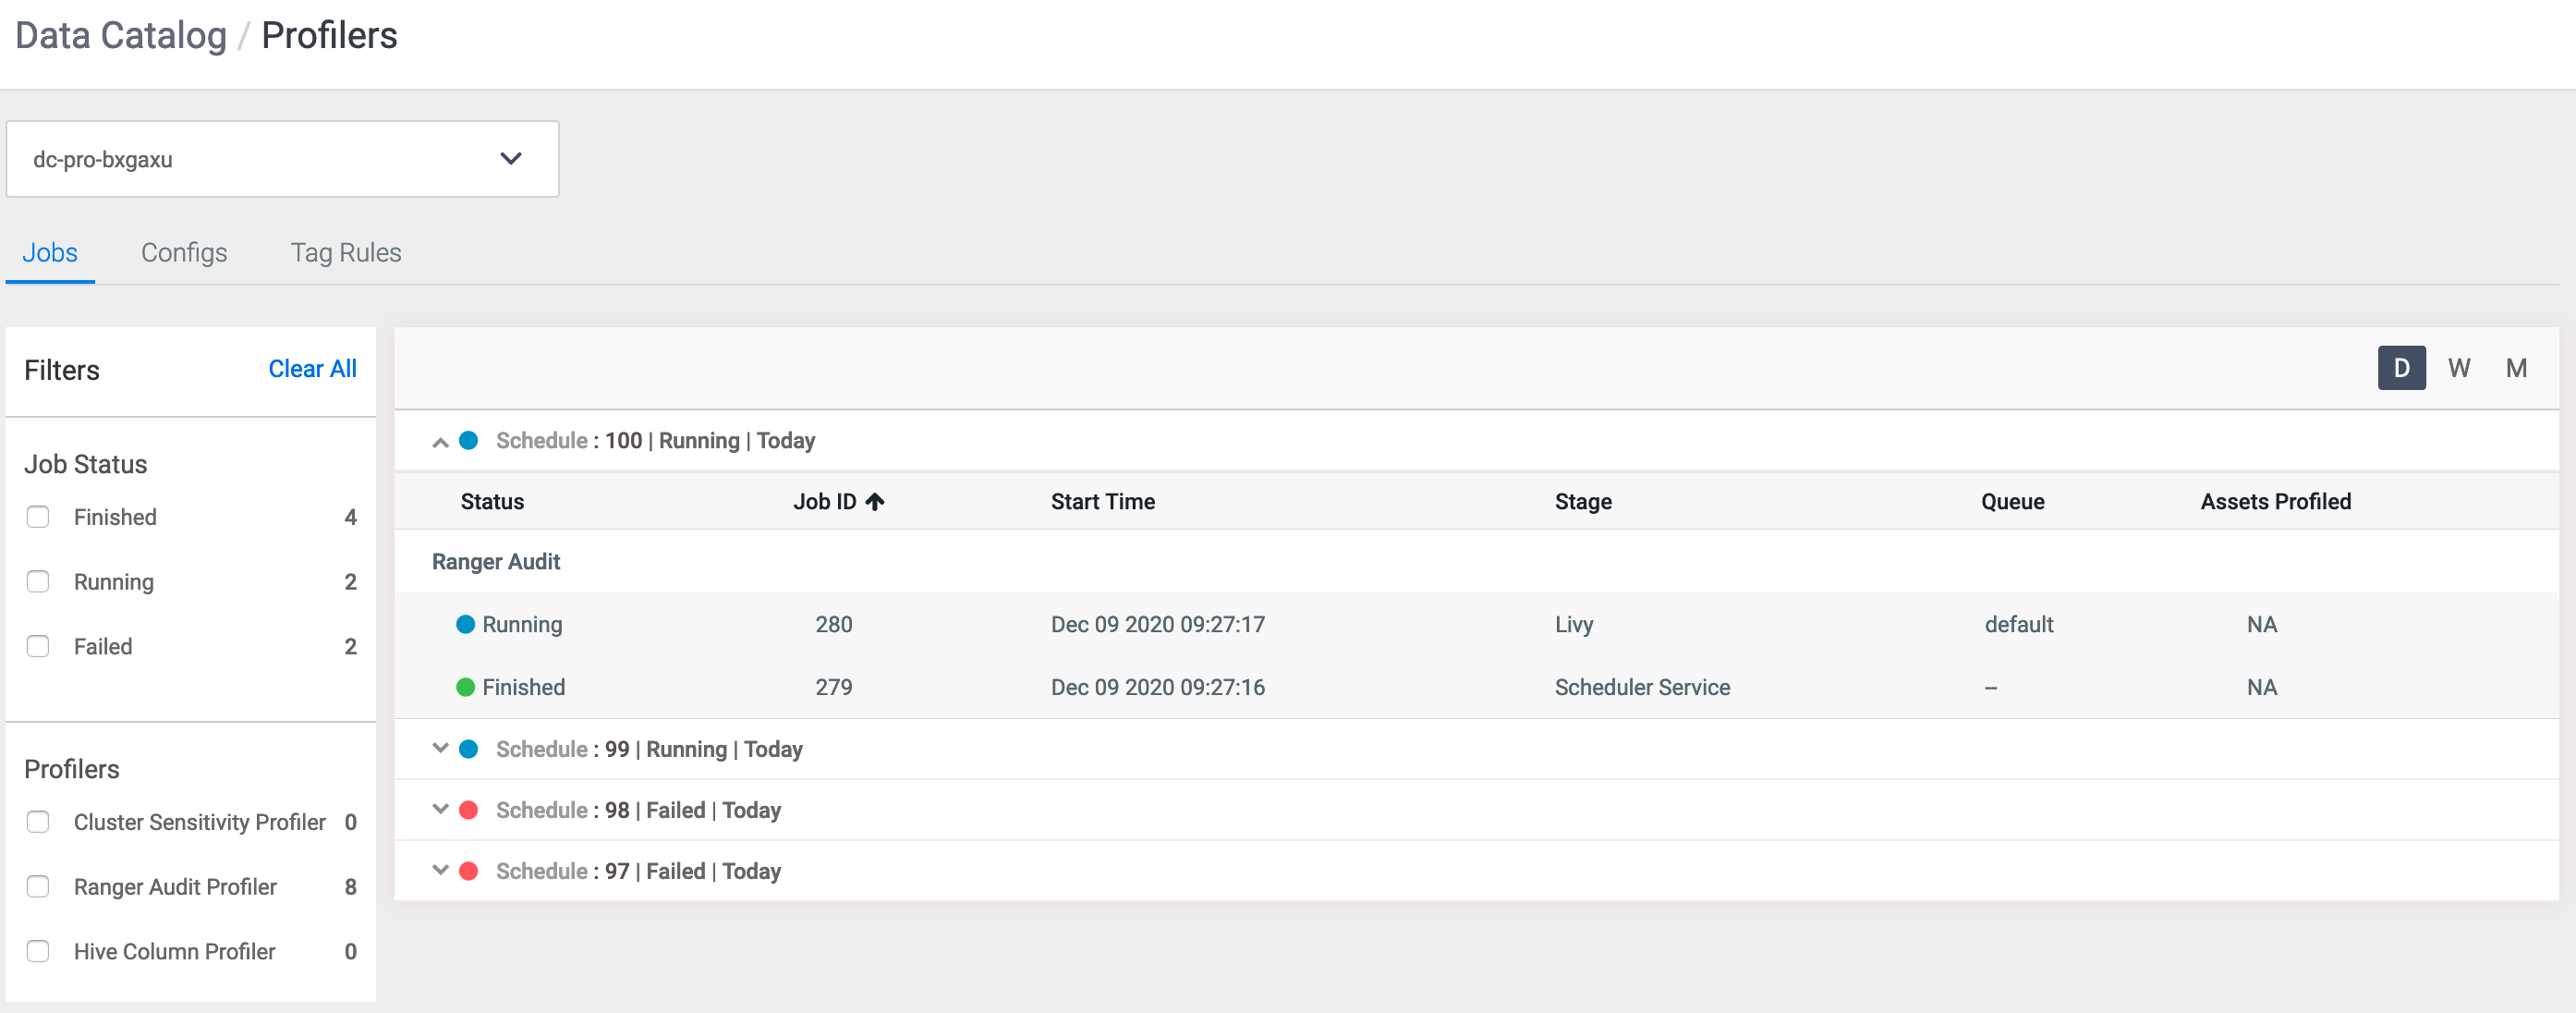Click the Clear All filters link
The width and height of the screenshot is (2576, 1013).
312,369
